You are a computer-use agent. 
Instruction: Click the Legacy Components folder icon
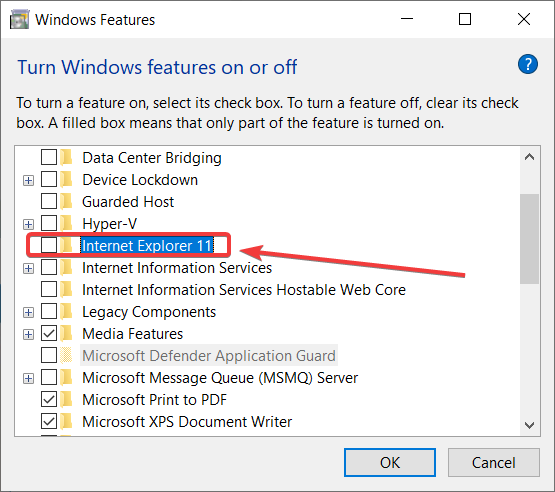pyautogui.click(x=66, y=312)
